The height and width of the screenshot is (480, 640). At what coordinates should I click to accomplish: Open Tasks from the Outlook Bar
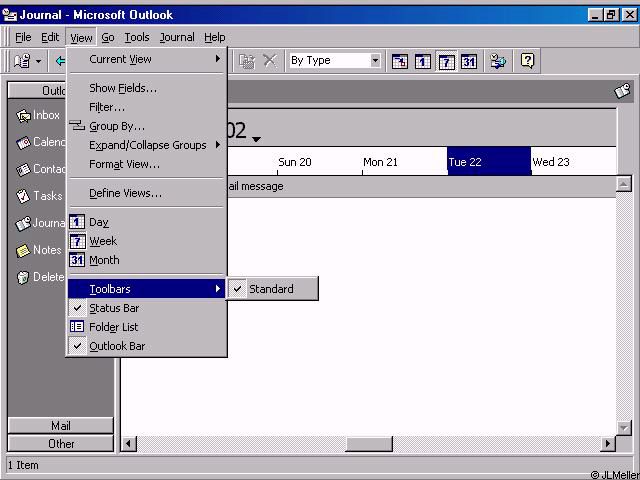[39, 196]
